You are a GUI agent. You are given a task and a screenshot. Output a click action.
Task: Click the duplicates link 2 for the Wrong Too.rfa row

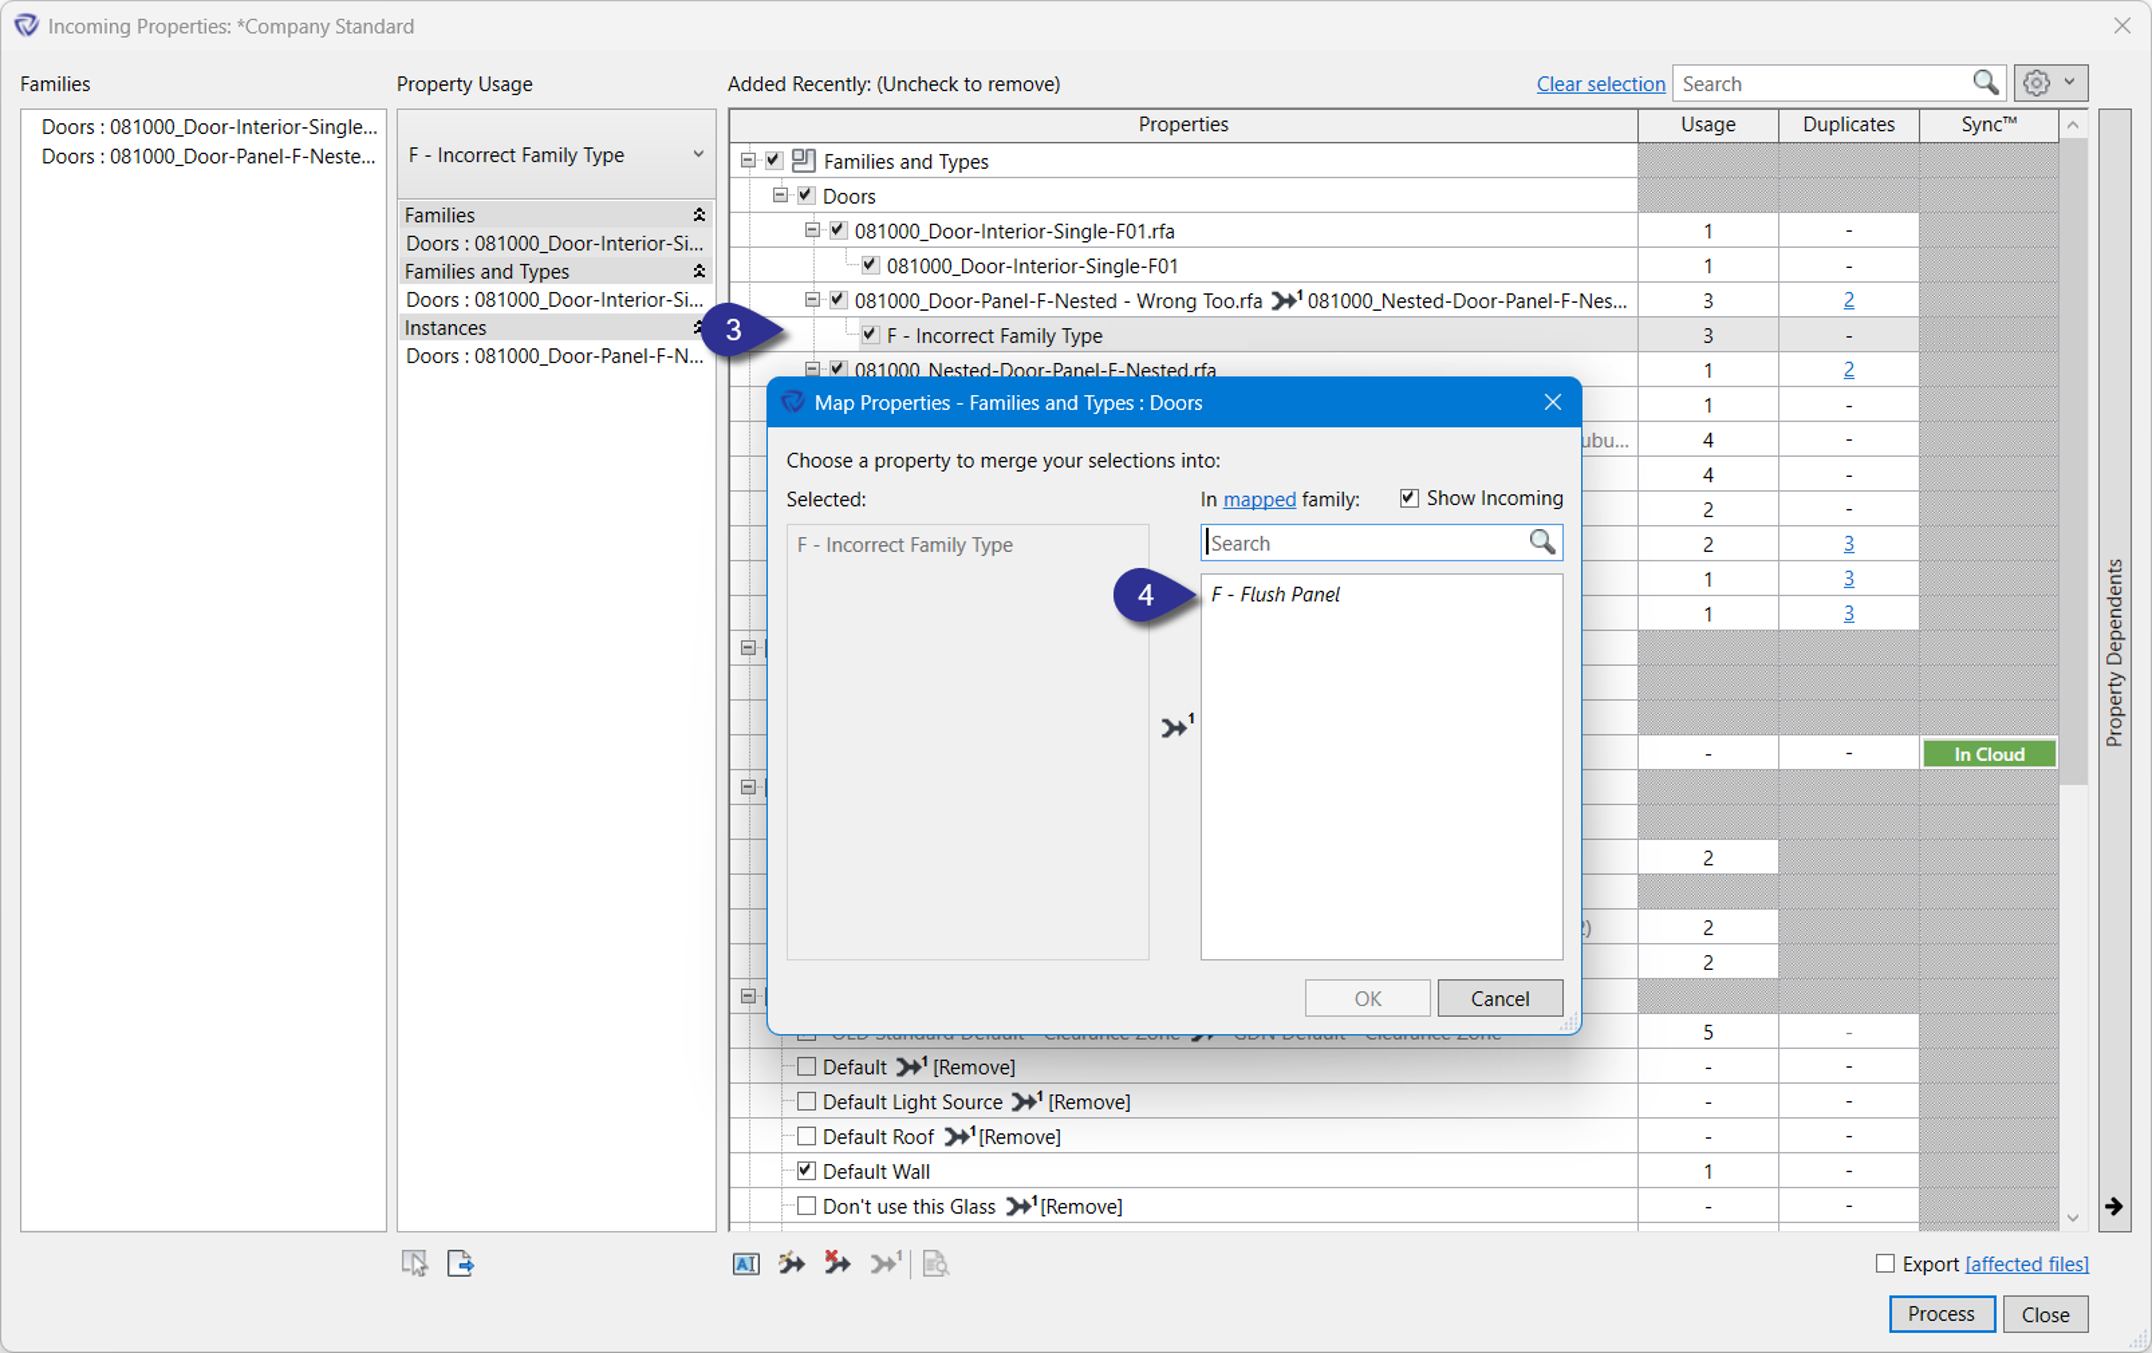(1848, 300)
